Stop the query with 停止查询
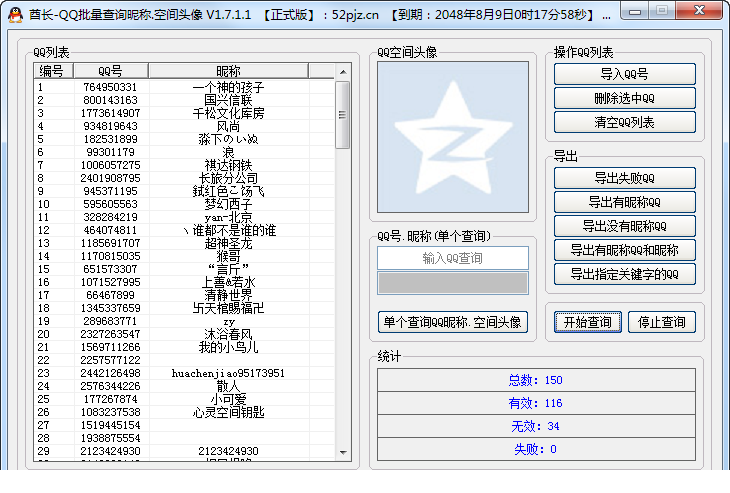 662,322
